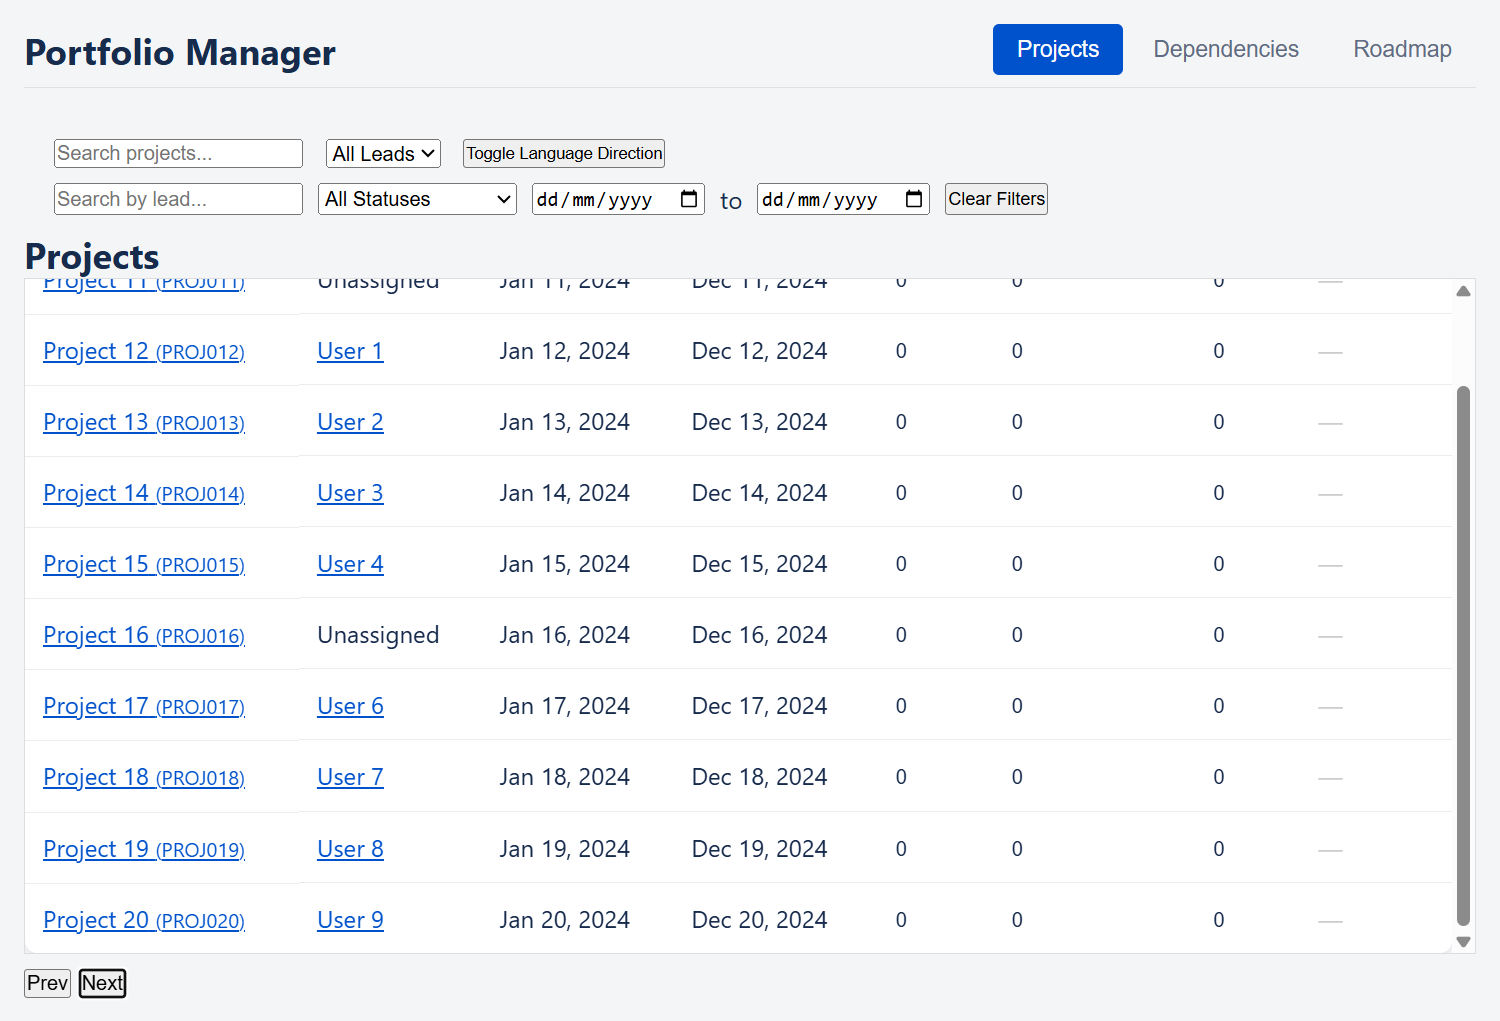Viewport: 1500px width, 1021px height.
Task: Open the All Leads dropdown
Action: coord(383,153)
